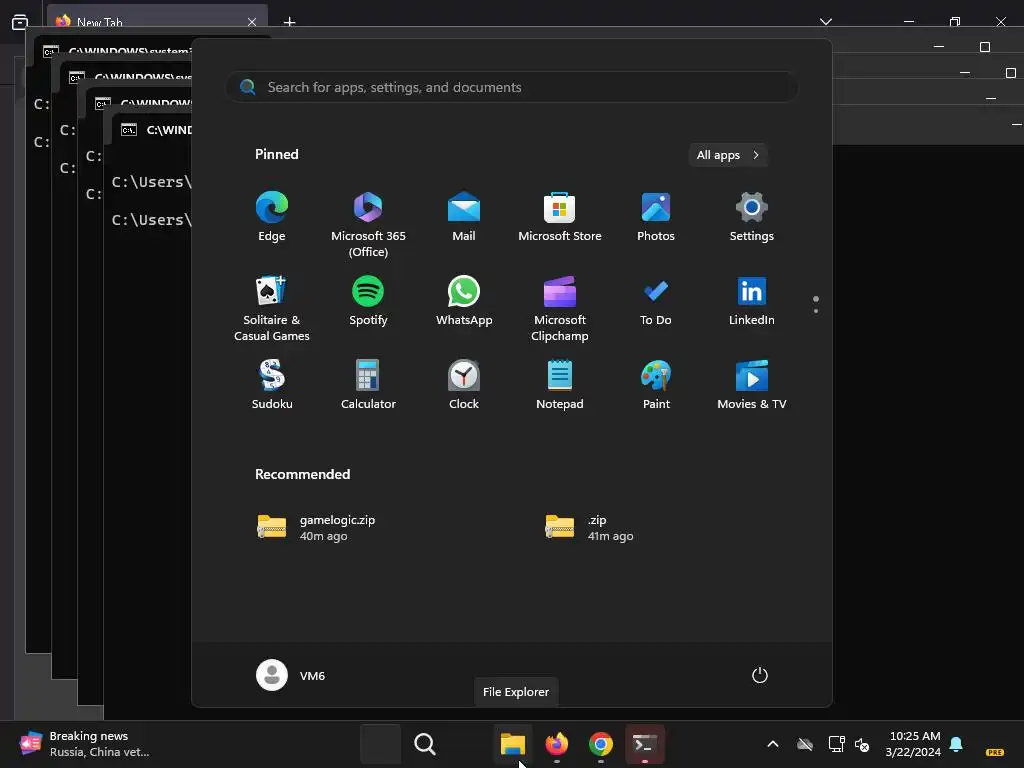Click the Start menu search field
This screenshot has width=1024, height=768.
[x=512, y=88]
